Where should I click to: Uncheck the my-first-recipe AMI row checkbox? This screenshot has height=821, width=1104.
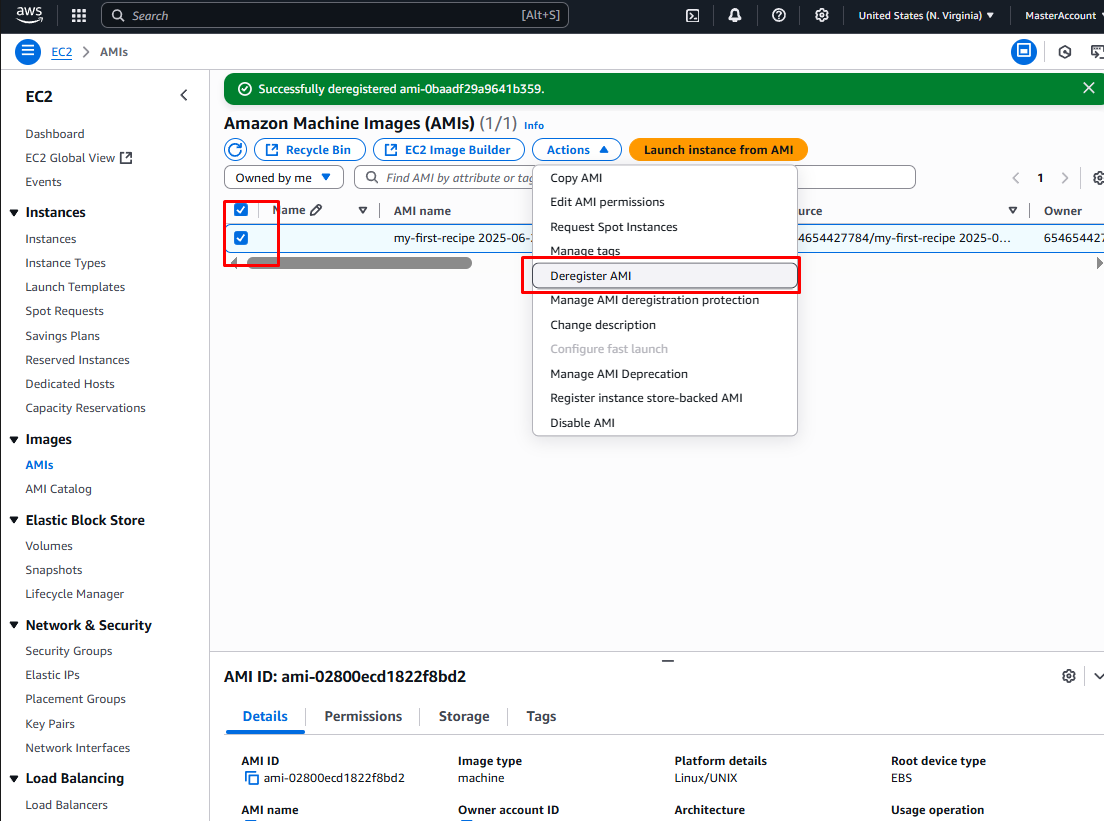pyautogui.click(x=241, y=238)
